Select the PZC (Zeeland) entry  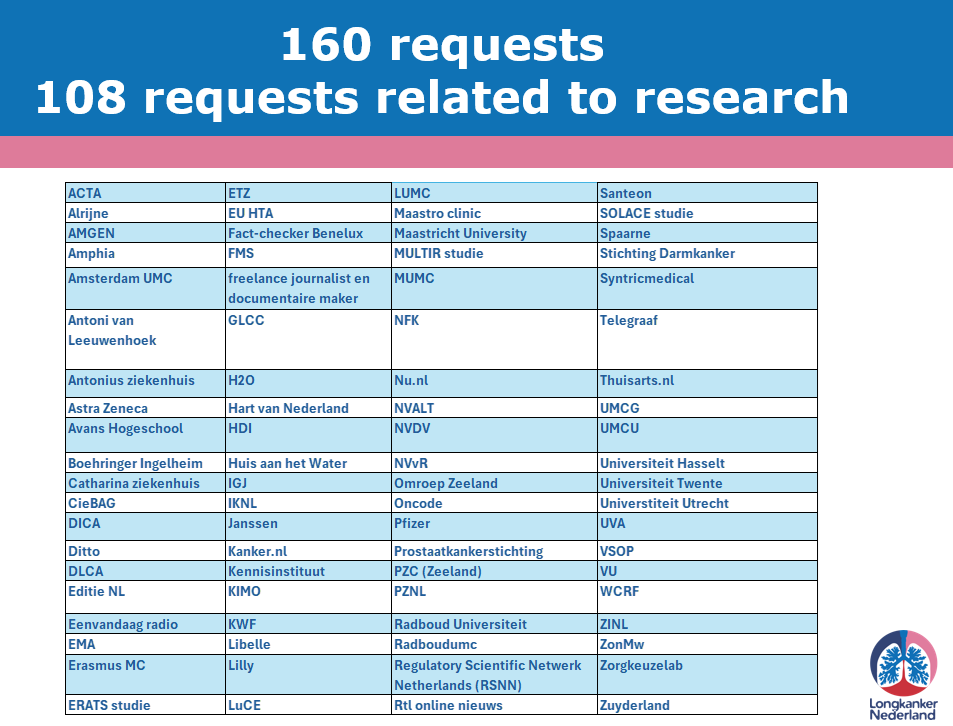pos(494,570)
